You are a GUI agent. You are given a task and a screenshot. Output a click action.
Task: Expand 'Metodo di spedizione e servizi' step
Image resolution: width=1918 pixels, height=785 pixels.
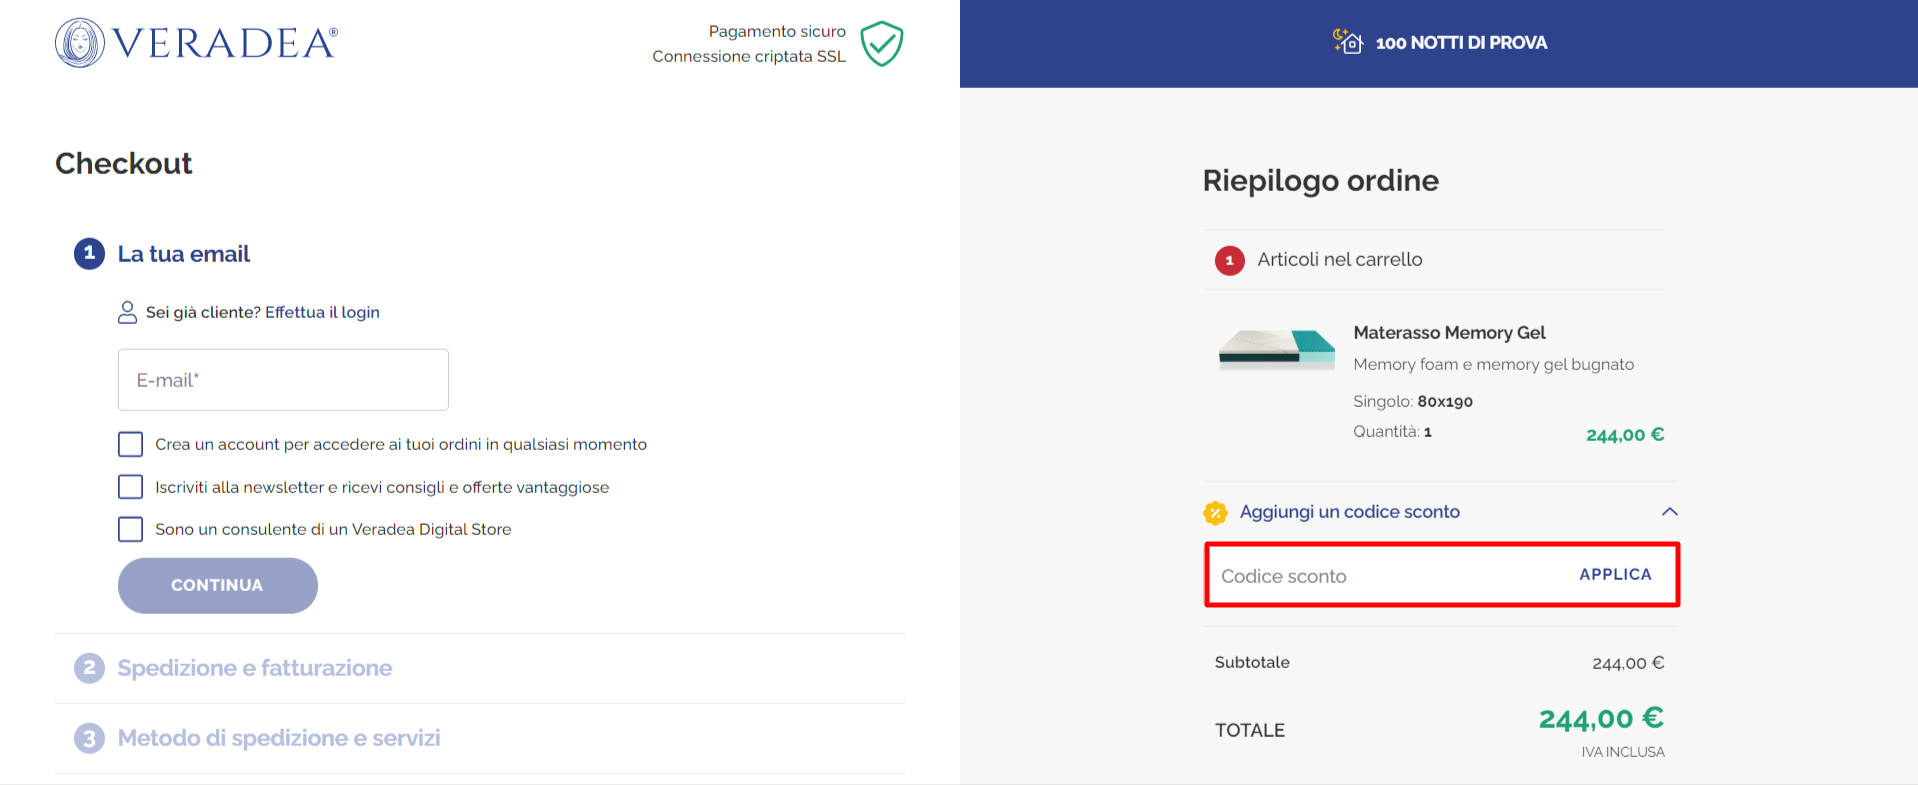279,738
